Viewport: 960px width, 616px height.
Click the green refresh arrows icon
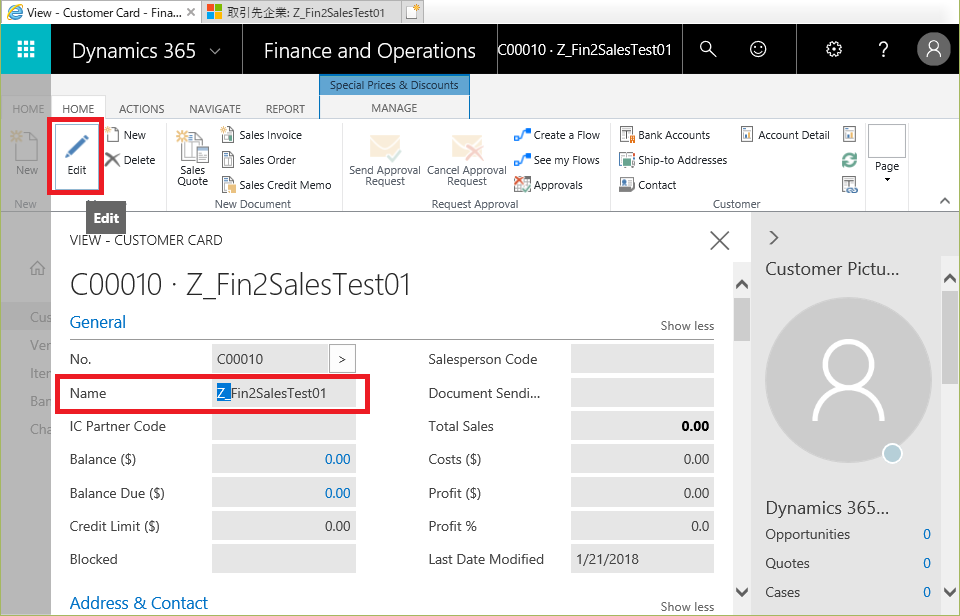point(849,160)
